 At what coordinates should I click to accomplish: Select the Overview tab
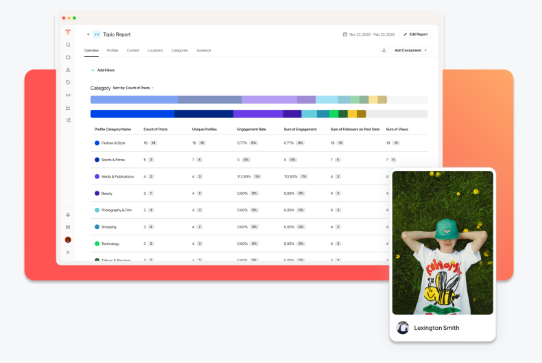pos(91,50)
